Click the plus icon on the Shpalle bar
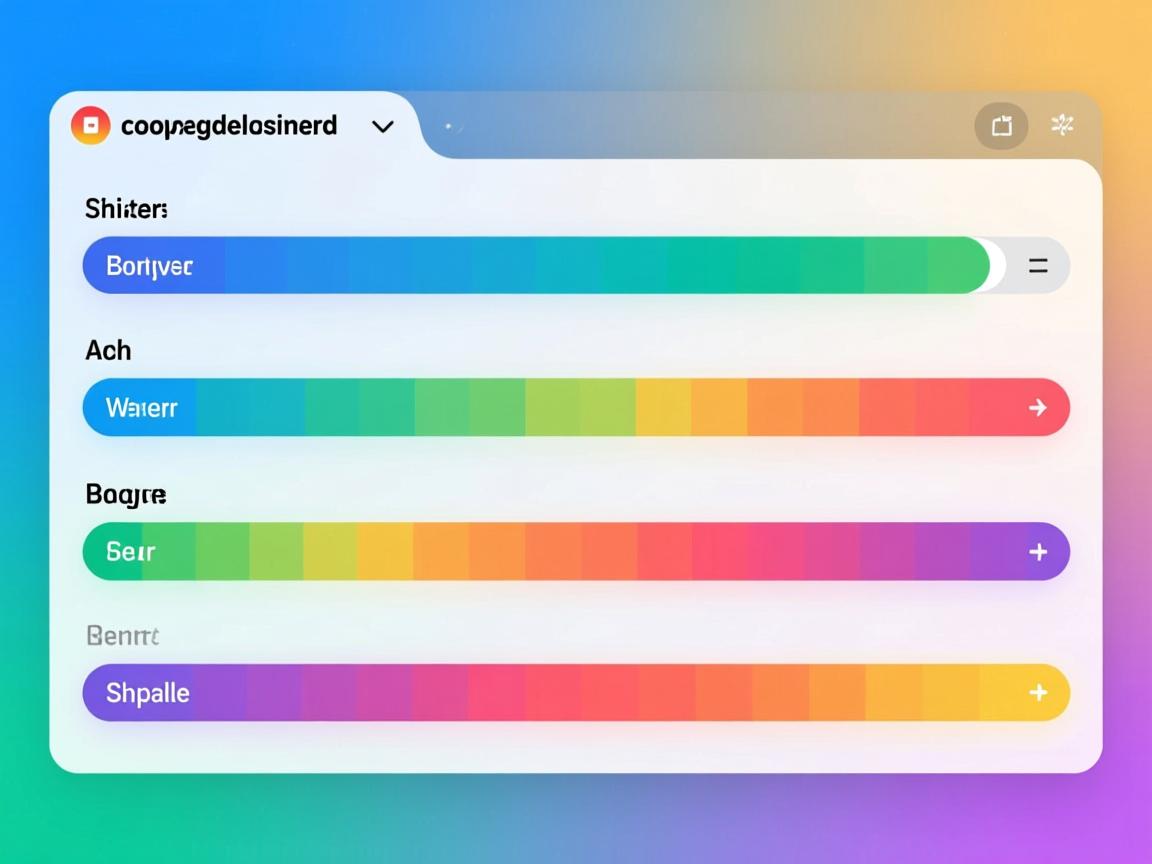 click(x=1038, y=693)
